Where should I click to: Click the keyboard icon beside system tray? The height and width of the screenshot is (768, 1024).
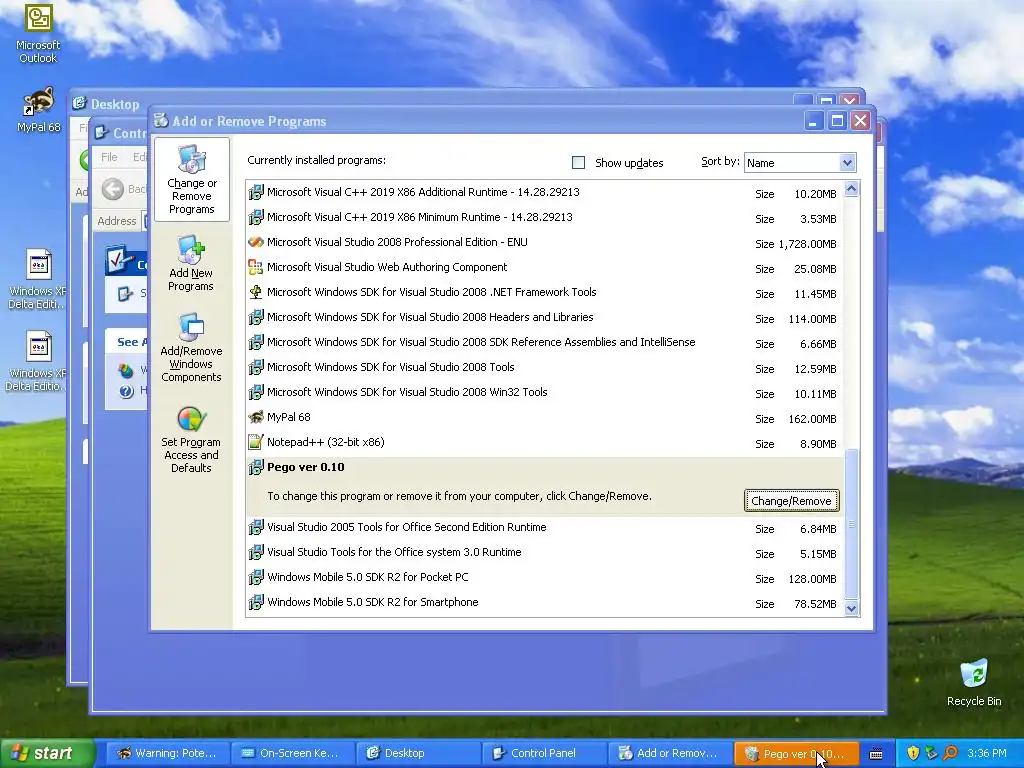coord(876,754)
